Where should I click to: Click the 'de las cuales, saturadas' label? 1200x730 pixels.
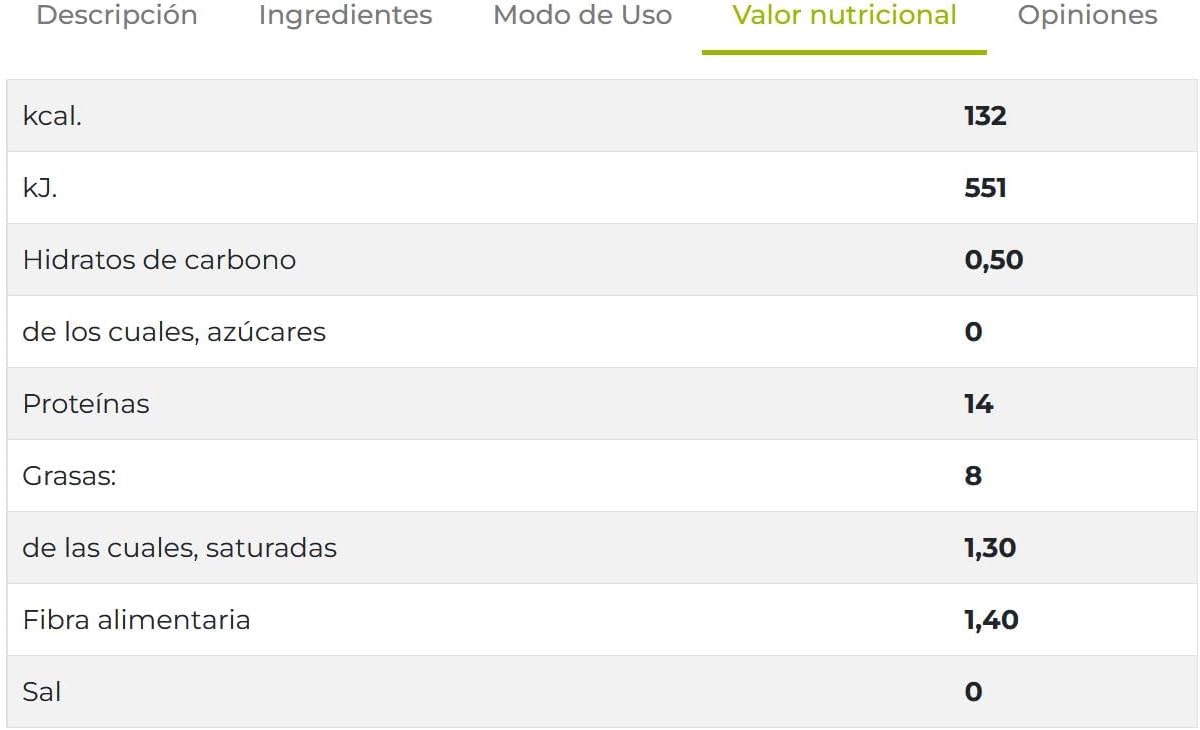point(180,548)
